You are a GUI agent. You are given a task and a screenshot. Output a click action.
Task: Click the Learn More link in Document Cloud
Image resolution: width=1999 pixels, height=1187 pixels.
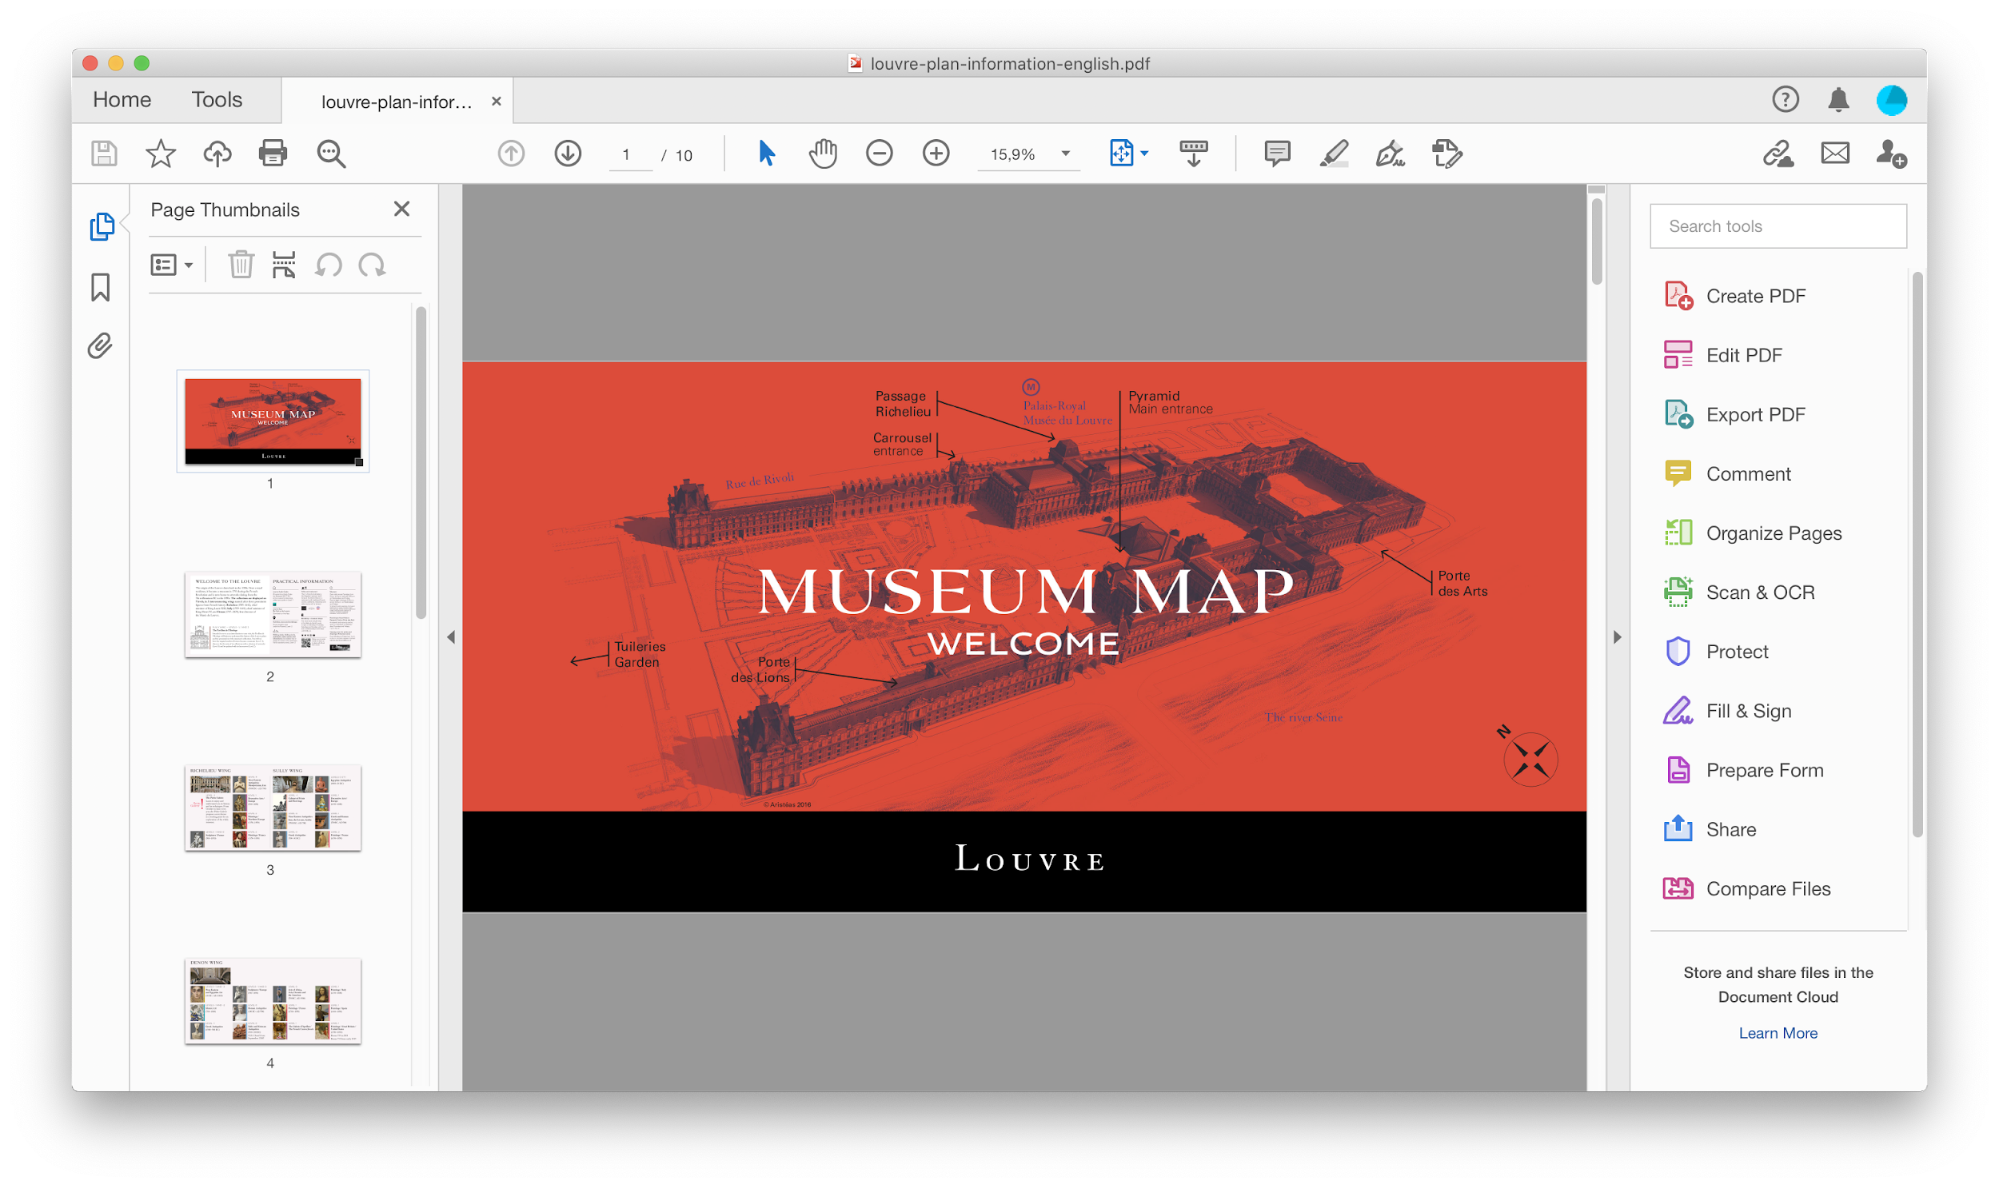1776,1033
